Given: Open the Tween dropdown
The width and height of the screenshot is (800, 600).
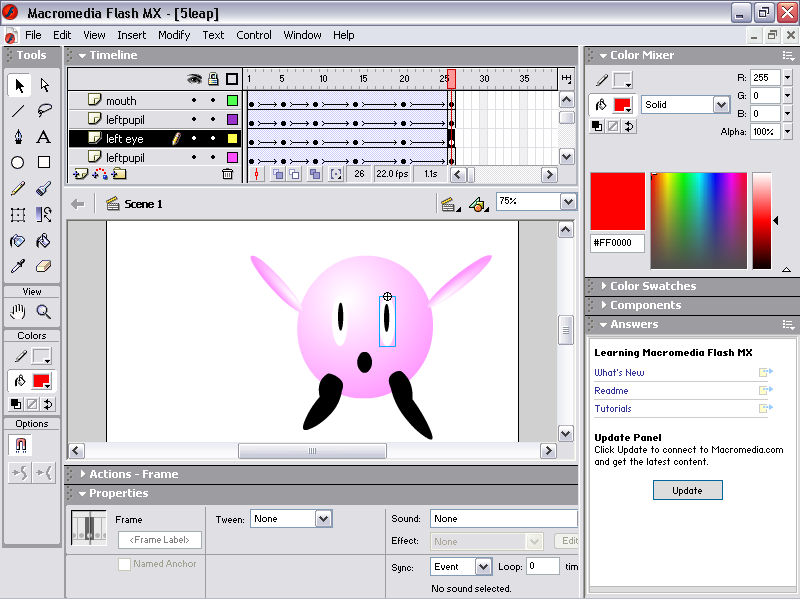Looking at the screenshot, I should pos(323,519).
